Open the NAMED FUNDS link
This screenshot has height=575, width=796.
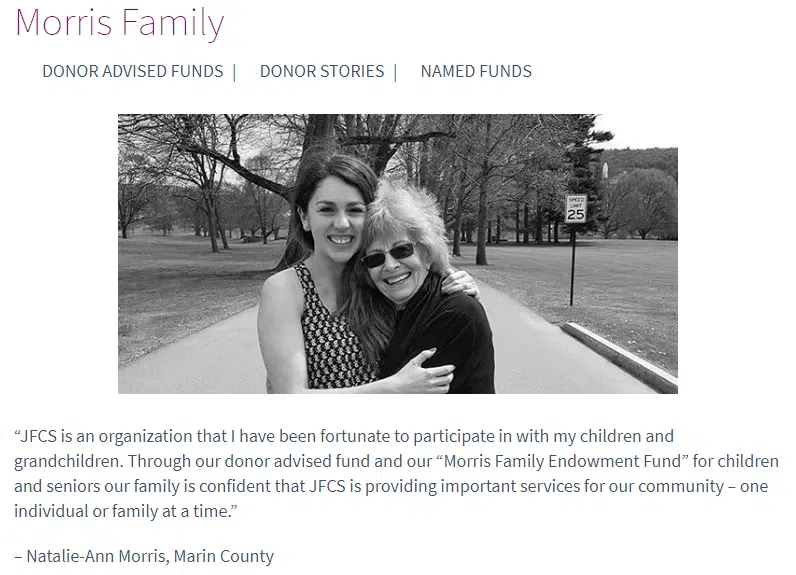click(476, 71)
